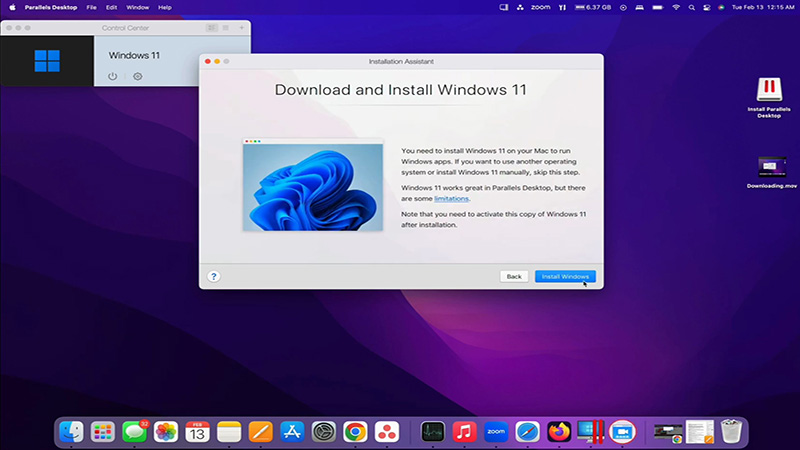Click the date and time in menu bar
The image size is (800, 450).
[763, 7]
